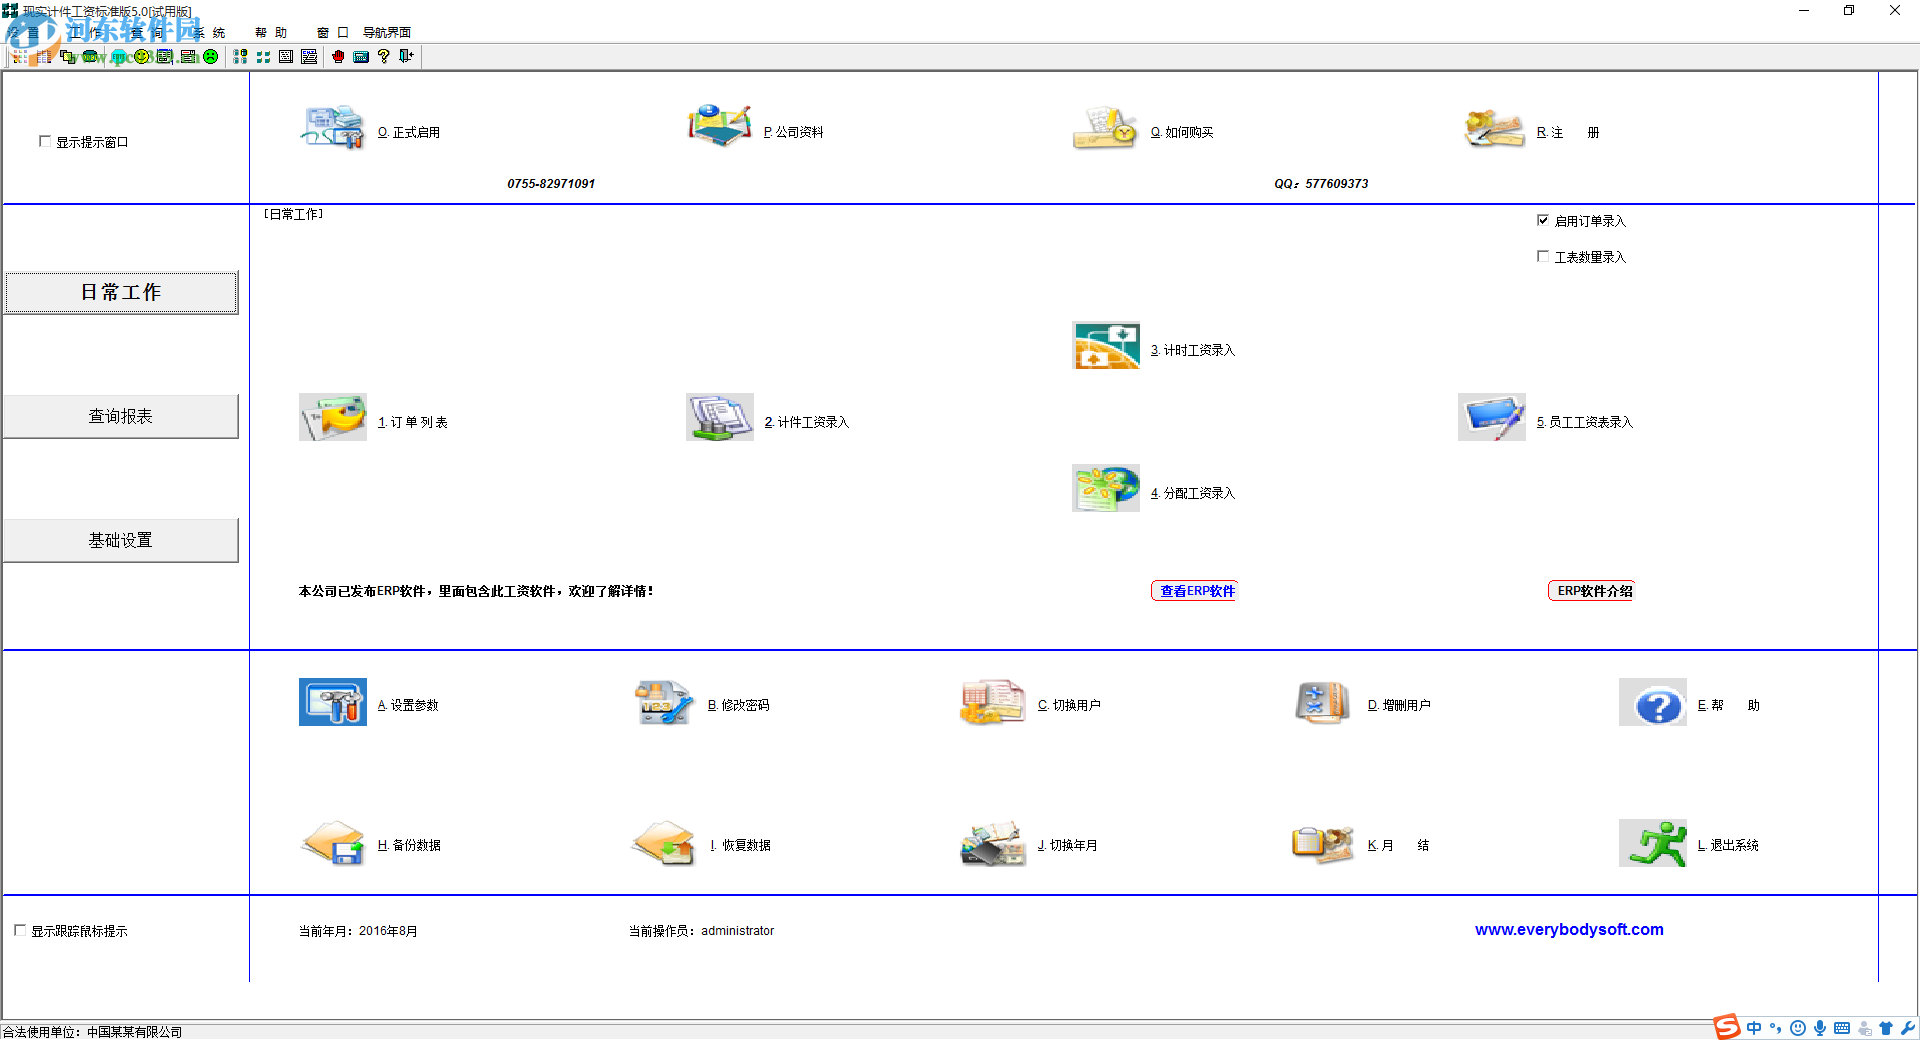Open the 分配工资录入 icon
Screen dimensions: 1920x1040
tap(1105, 488)
